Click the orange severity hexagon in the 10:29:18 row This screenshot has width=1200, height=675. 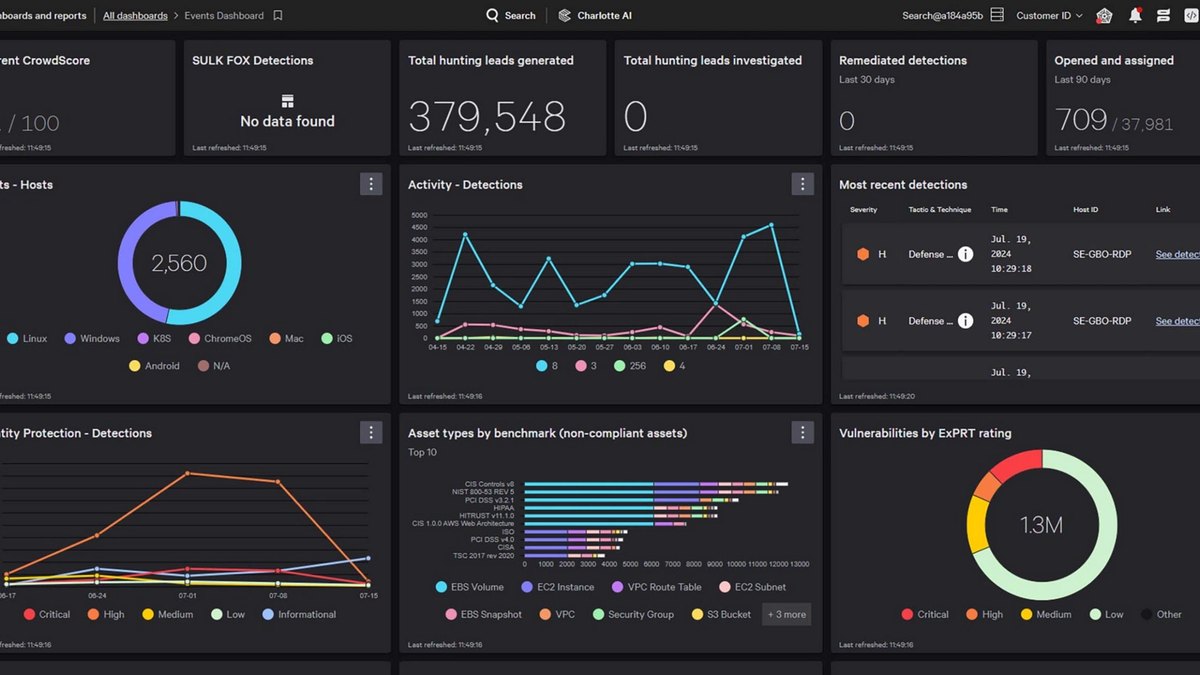click(x=862, y=255)
